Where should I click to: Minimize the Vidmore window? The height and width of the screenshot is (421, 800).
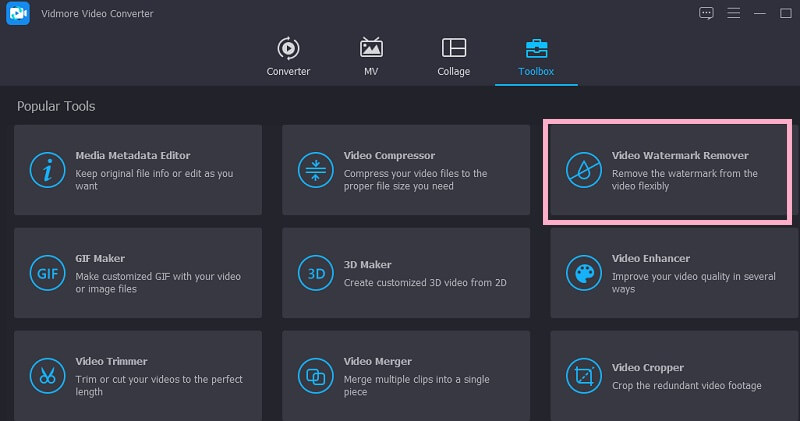[x=761, y=13]
